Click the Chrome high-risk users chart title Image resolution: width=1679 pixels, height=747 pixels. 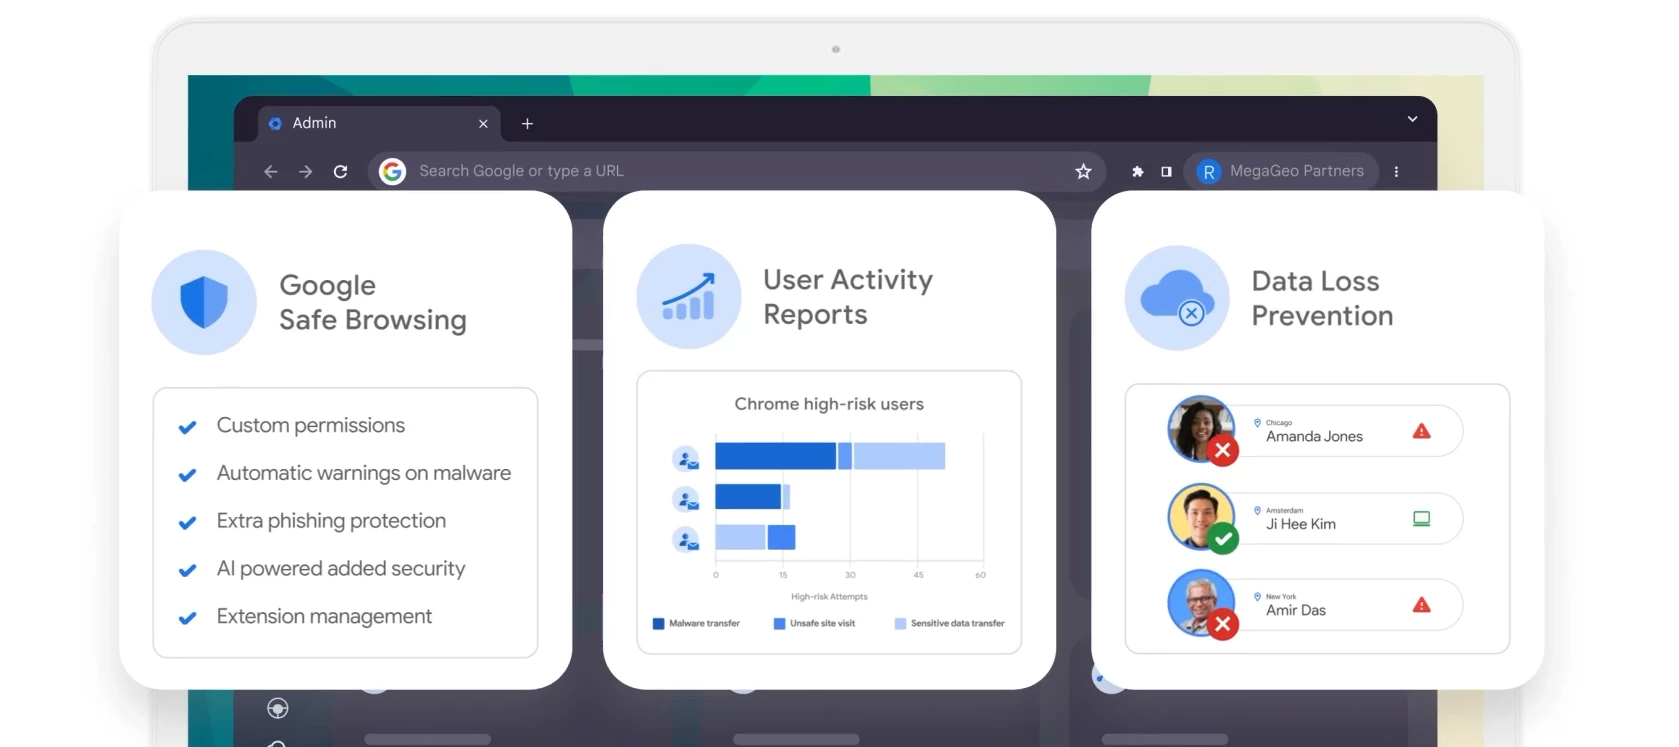pyautogui.click(x=829, y=404)
